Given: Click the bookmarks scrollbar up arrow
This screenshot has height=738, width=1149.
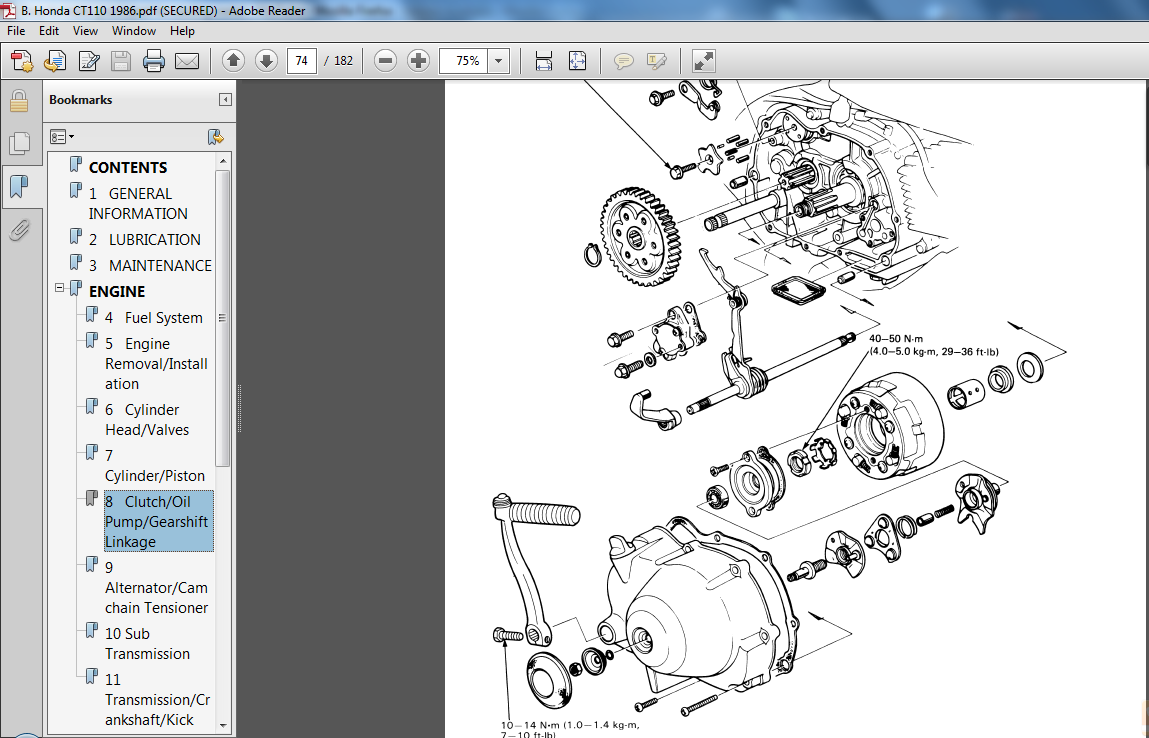Looking at the screenshot, I should [x=223, y=160].
